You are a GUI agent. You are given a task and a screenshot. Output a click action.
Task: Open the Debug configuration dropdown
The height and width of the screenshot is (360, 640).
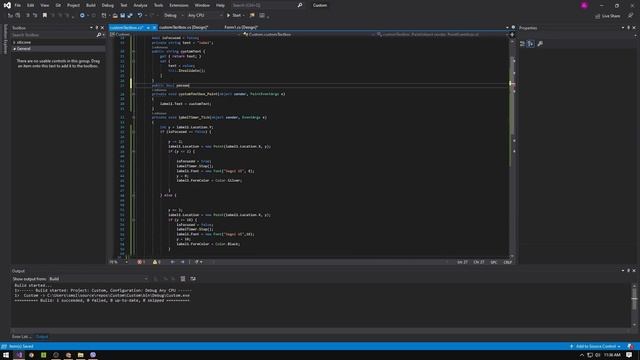tap(173, 16)
